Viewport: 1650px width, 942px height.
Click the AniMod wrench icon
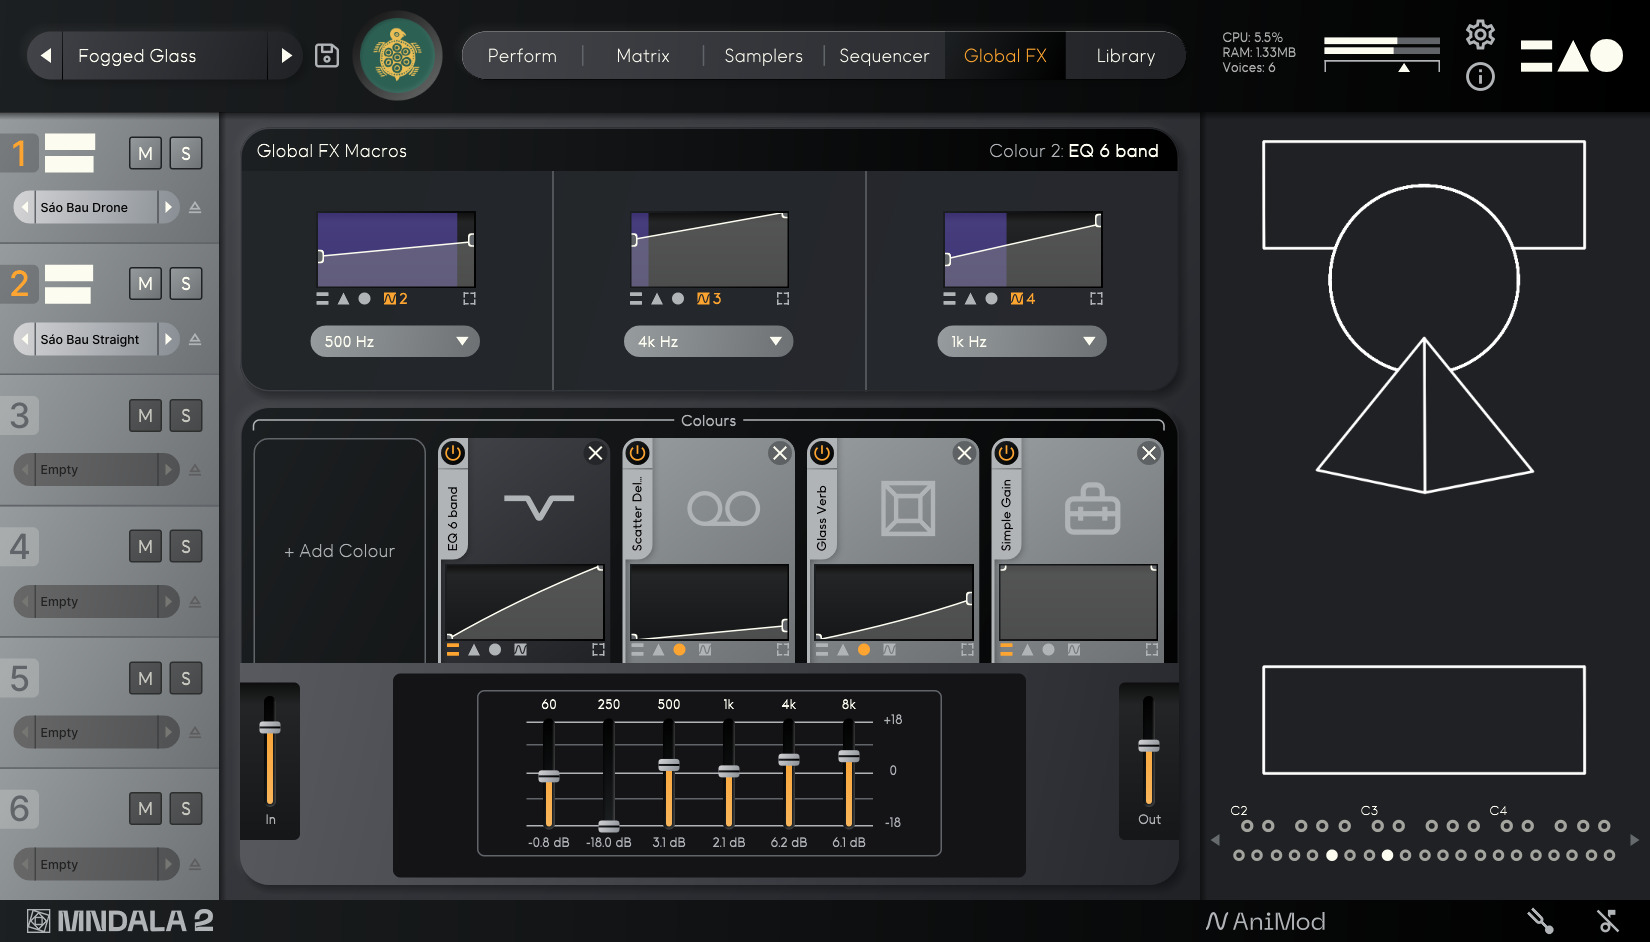pos(1540,921)
